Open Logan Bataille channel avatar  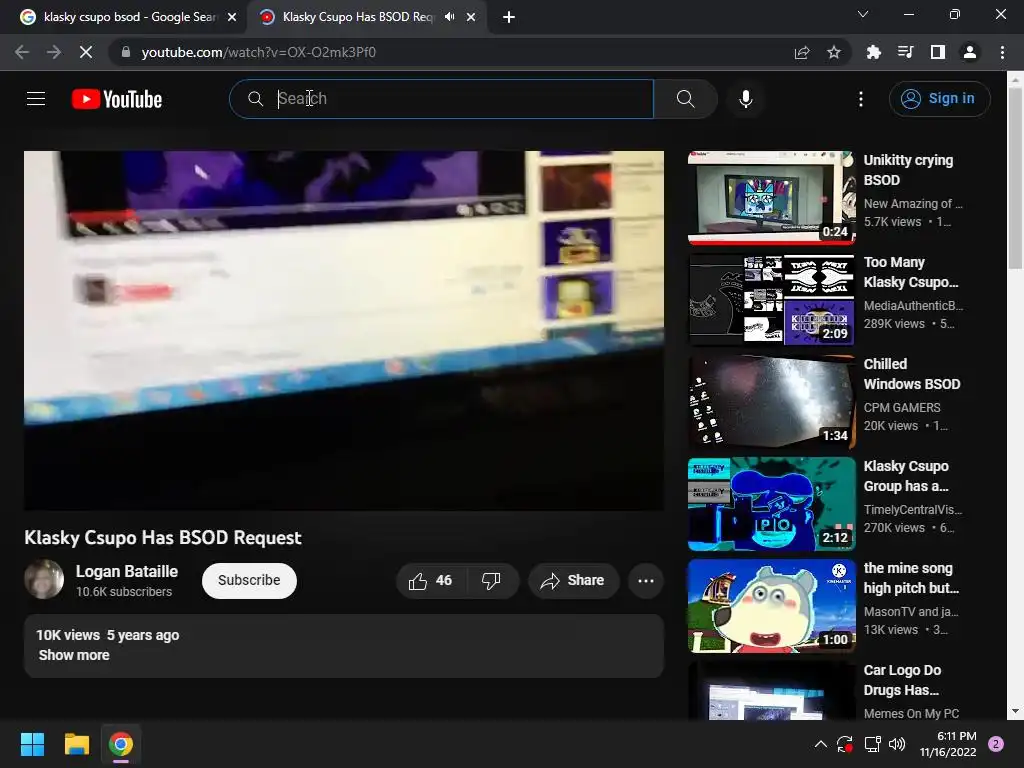point(44,579)
